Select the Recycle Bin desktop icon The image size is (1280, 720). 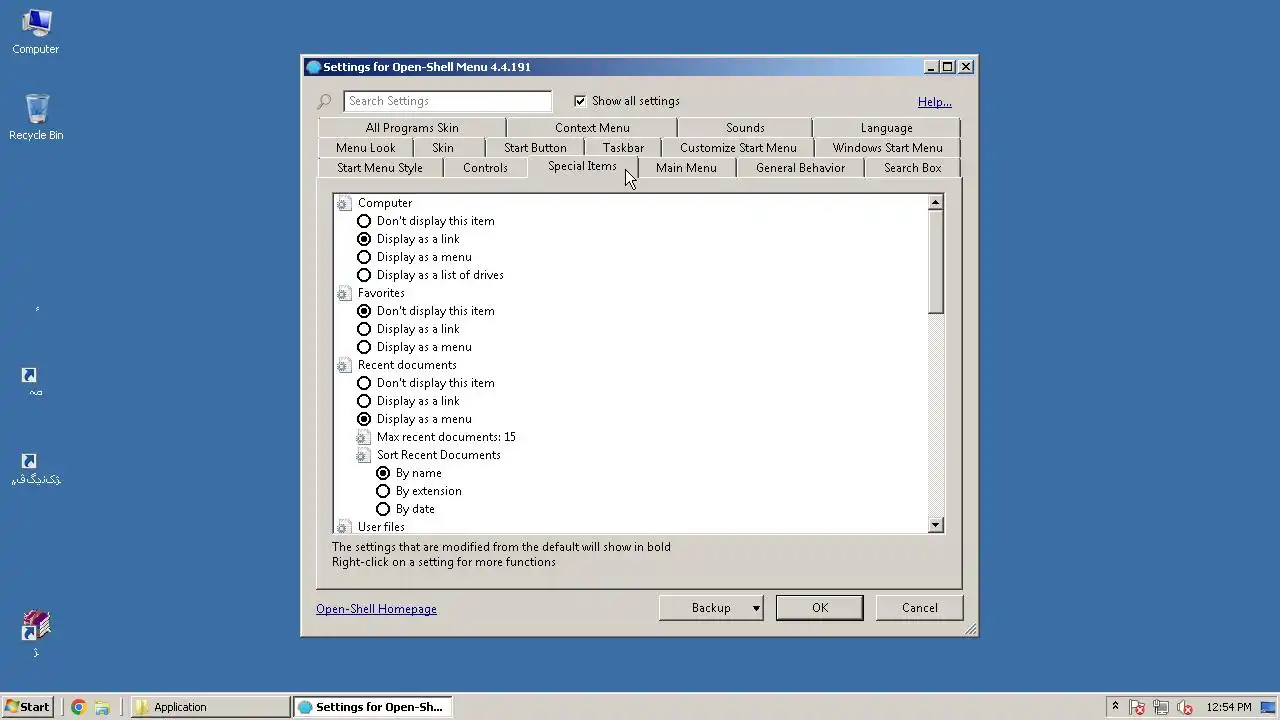(x=36, y=117)
